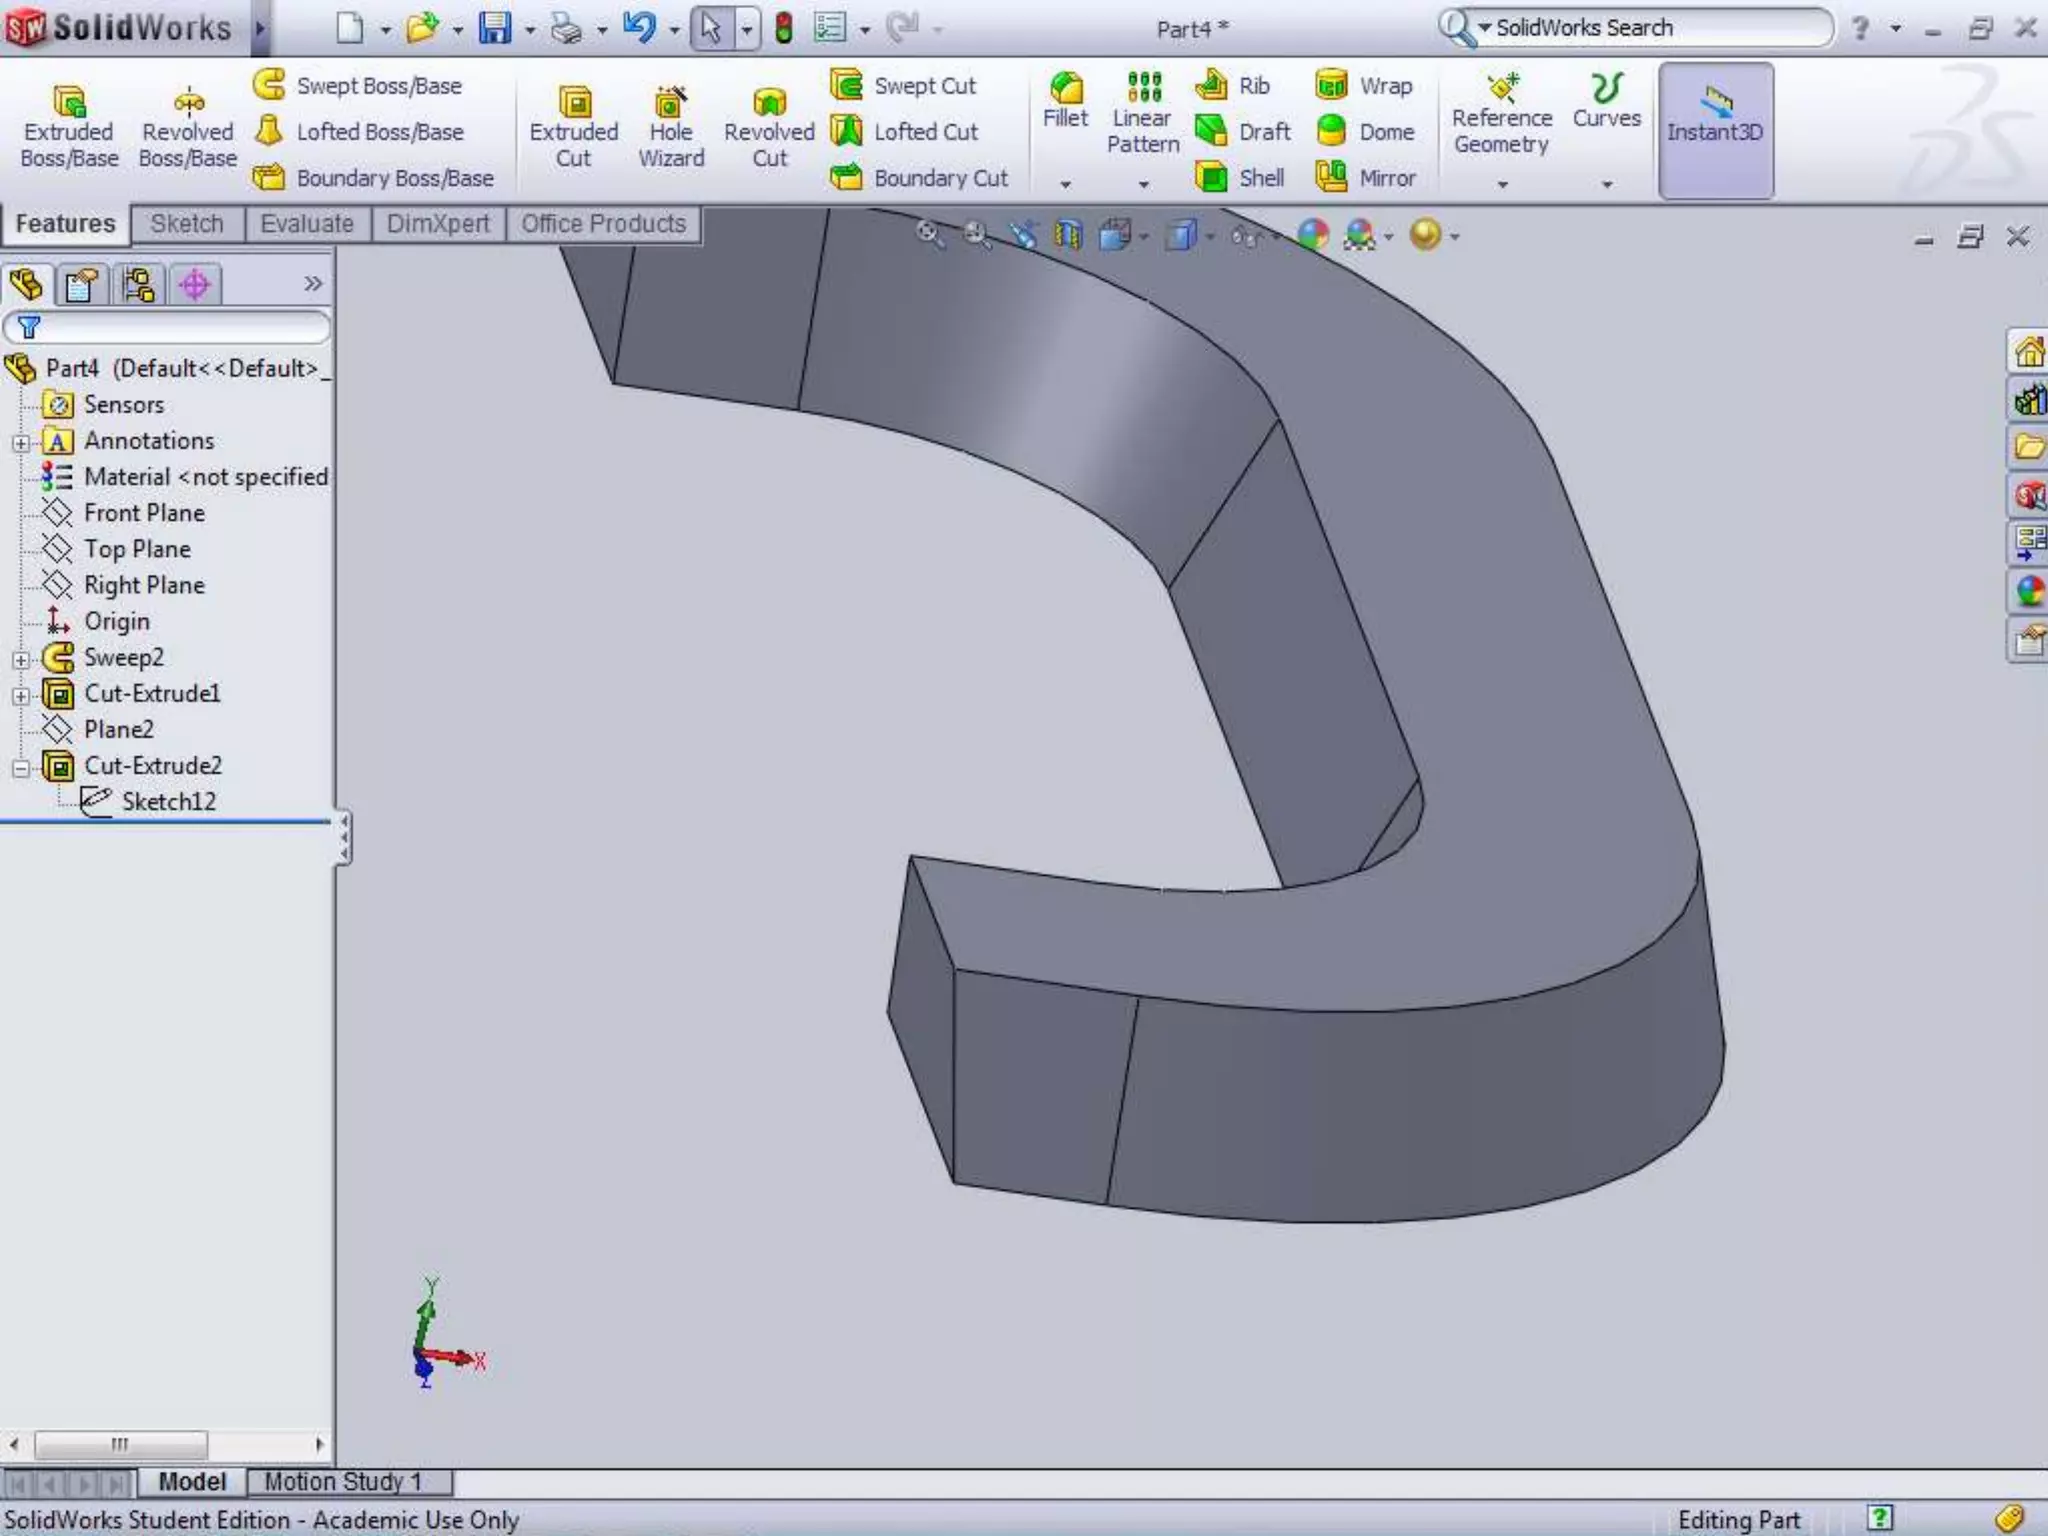Viewport: 2048px width, 1536px height.
Task: Select the Revolved Cut tool
Action: tap(768, 126)
